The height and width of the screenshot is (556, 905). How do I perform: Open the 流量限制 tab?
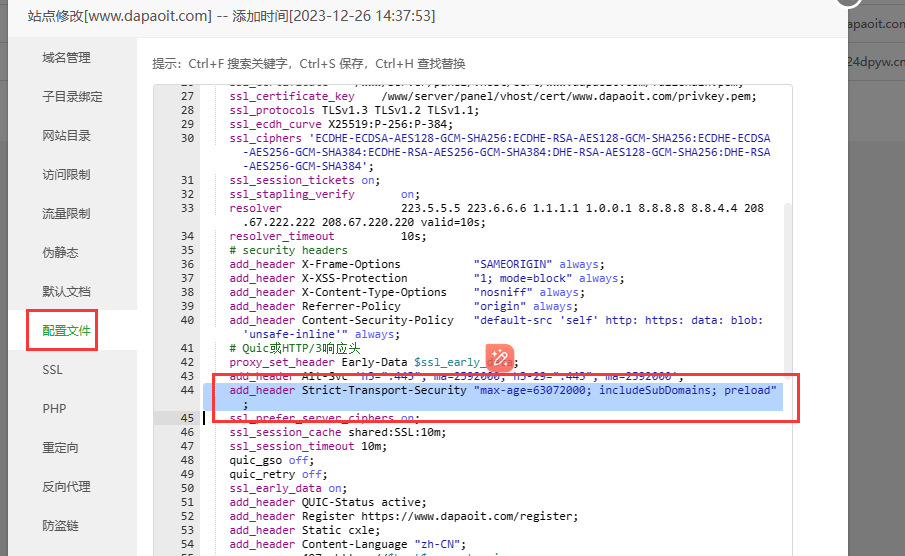(x=66, y=214)
